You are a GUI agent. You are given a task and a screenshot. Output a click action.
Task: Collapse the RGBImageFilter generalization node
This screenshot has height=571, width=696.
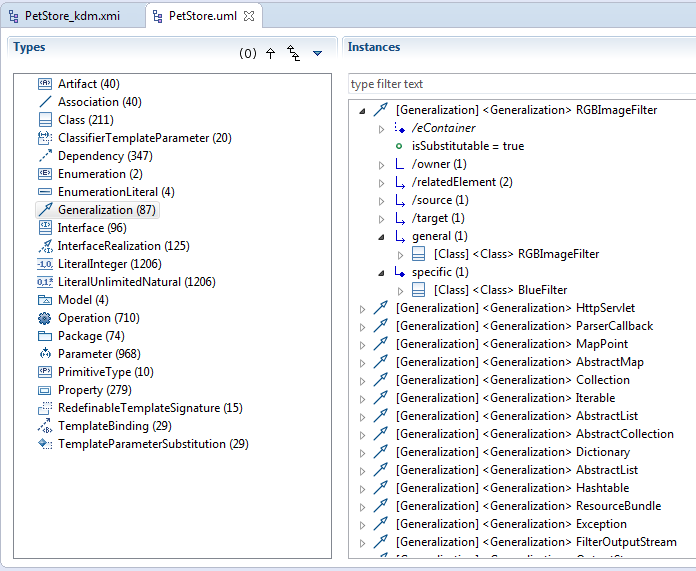(363, 111)
